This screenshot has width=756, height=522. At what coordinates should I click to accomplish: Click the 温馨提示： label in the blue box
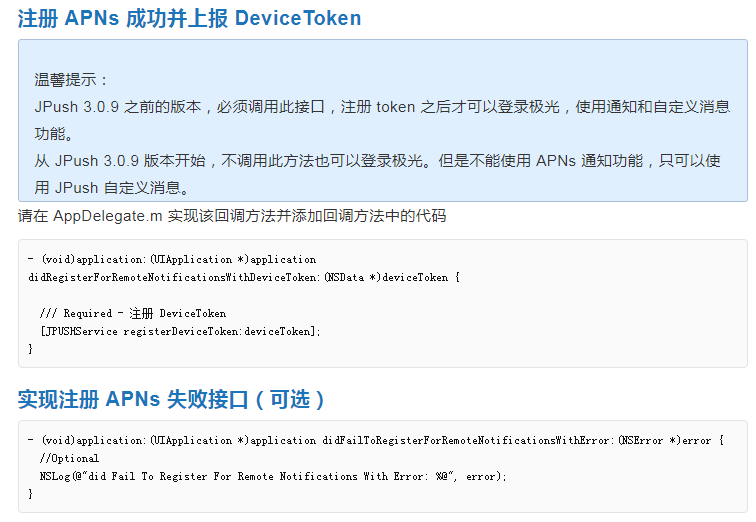(x=71, y=80)
